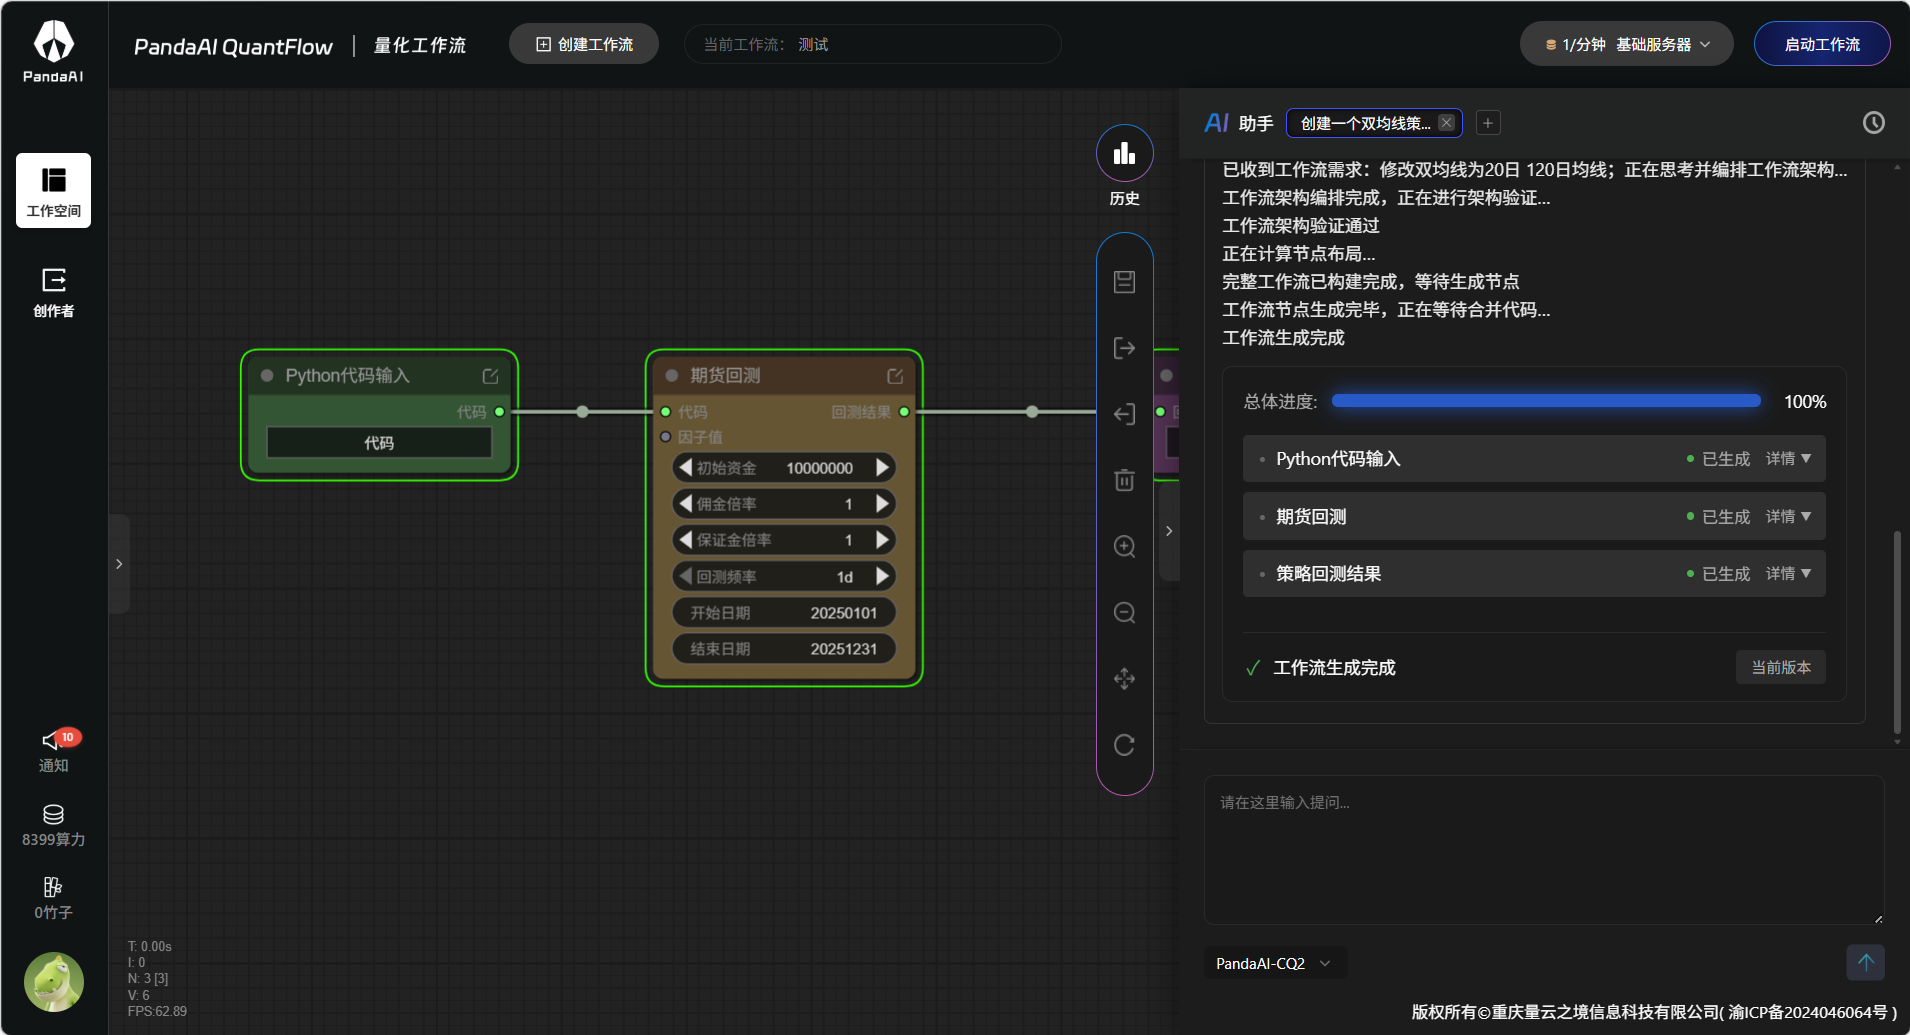Click the connection midpoint after 回测结果 output

pos(1032,412)
